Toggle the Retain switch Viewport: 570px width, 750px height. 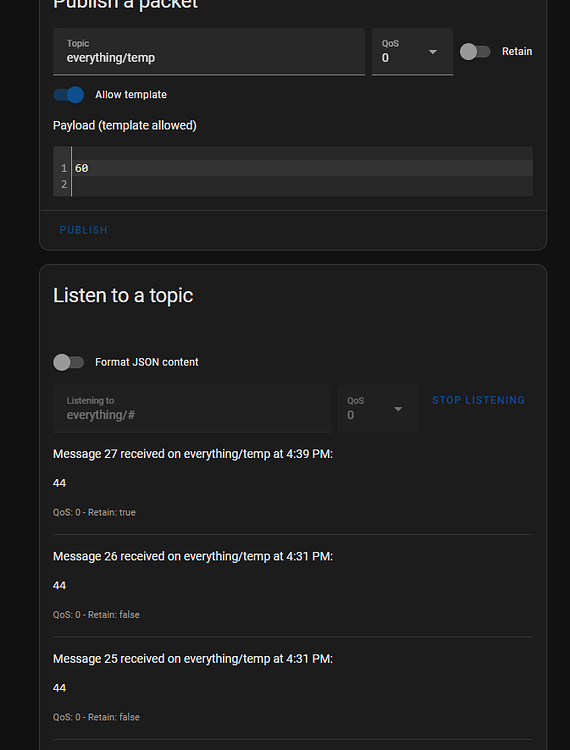tap(475, 52)
